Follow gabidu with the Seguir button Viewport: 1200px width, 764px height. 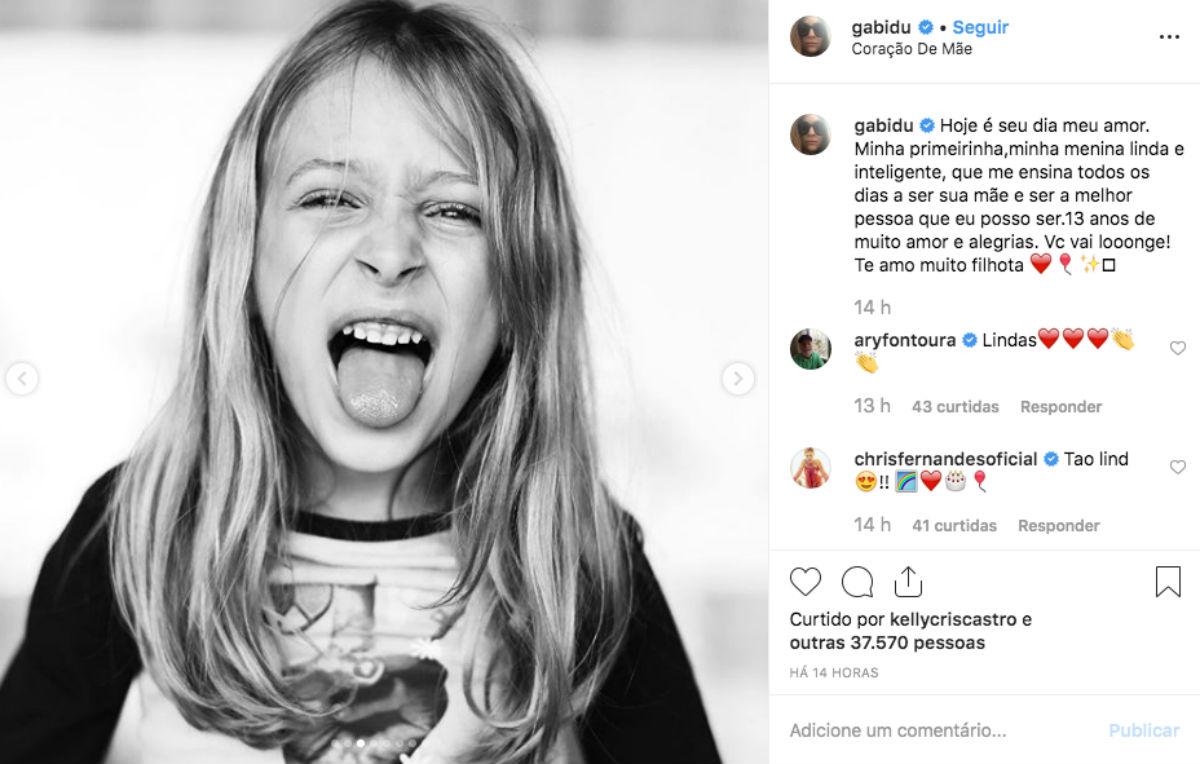click(980, 27)
